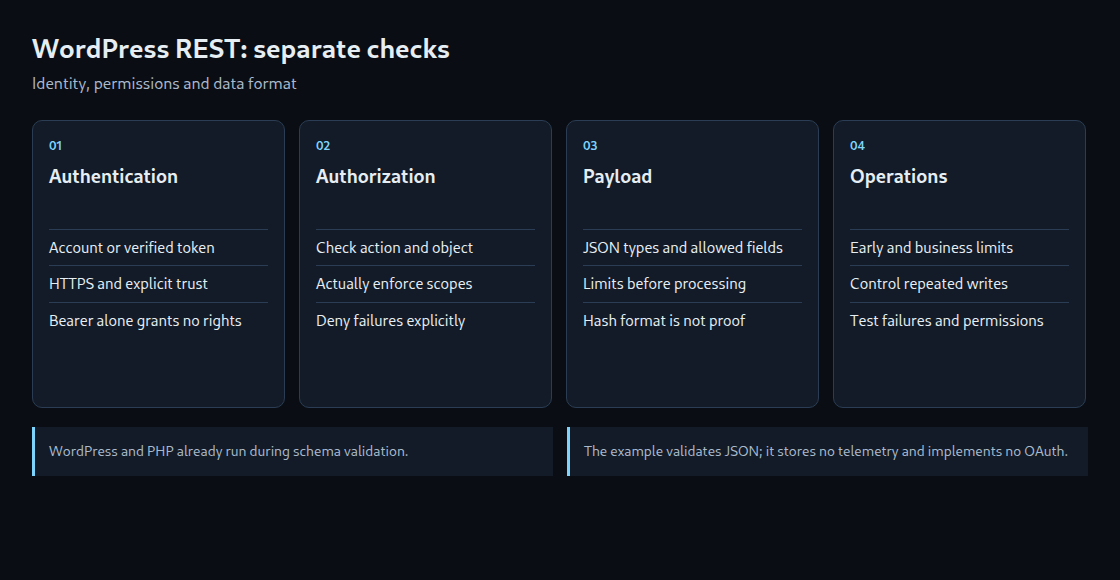
Task: Click the 'Payload' card heading
Action: tap(617, 176)
